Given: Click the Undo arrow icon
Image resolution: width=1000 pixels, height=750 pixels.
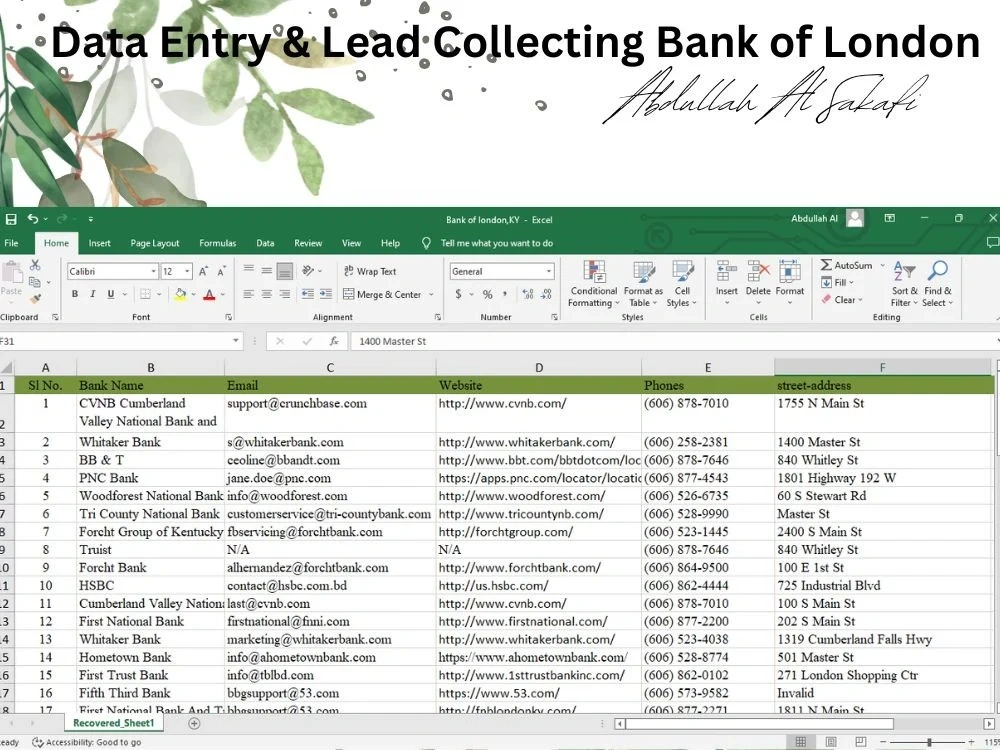Looking at the screenshot, I should pyautogui.click(x=33, y=219).
